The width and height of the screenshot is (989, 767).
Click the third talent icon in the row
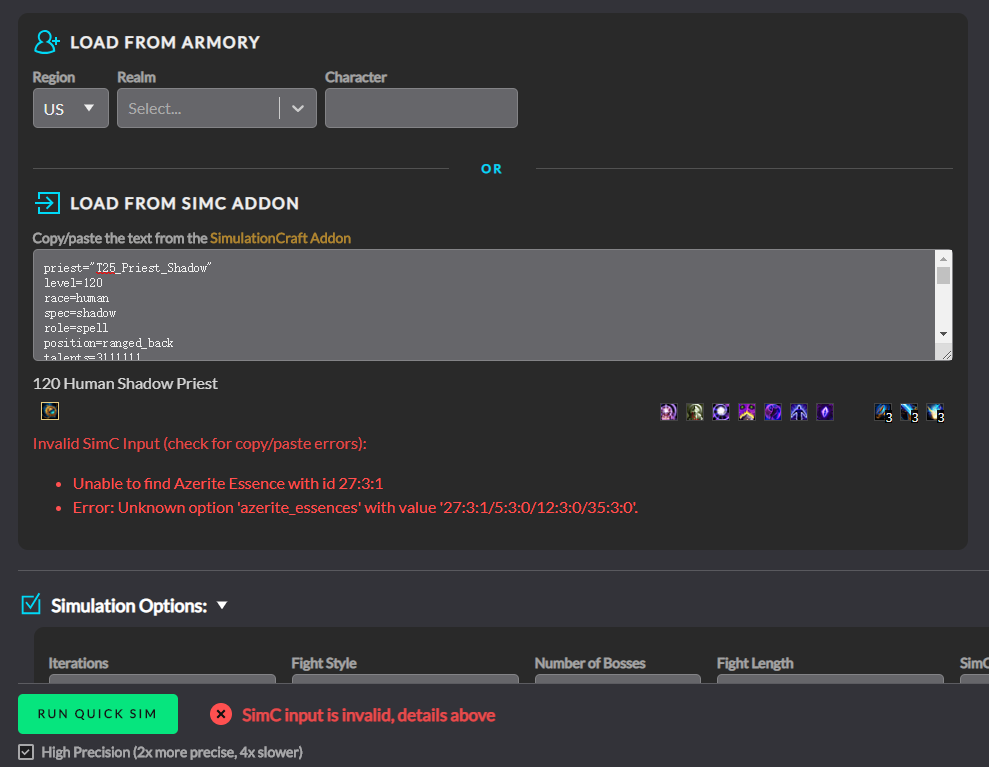coord(721,412)
